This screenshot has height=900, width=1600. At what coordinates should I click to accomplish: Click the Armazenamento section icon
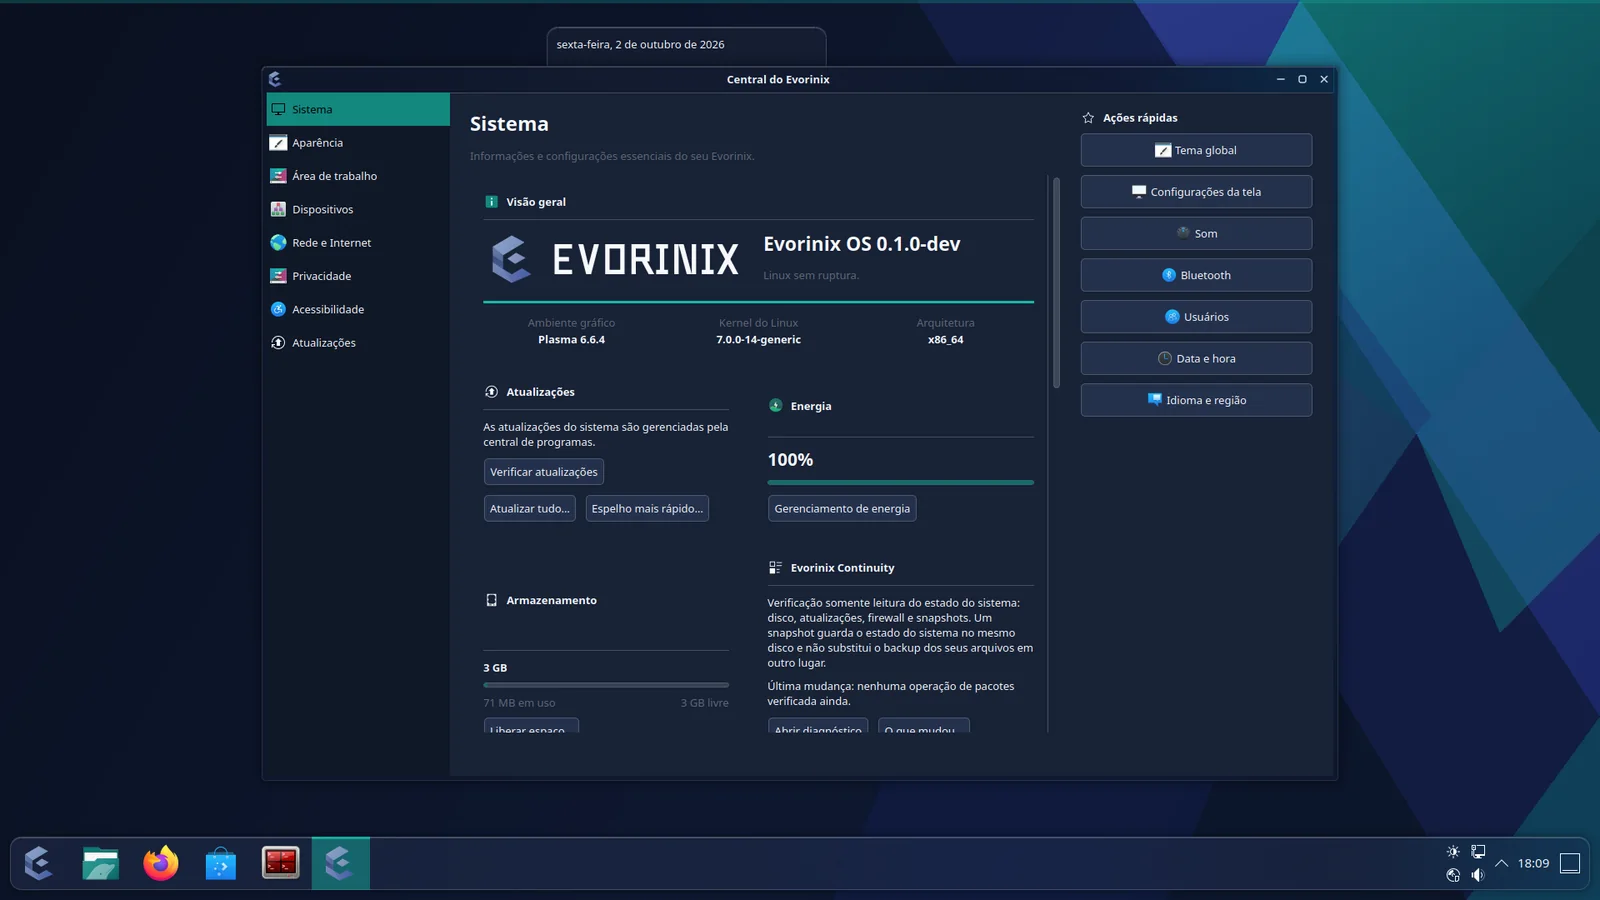491,600
